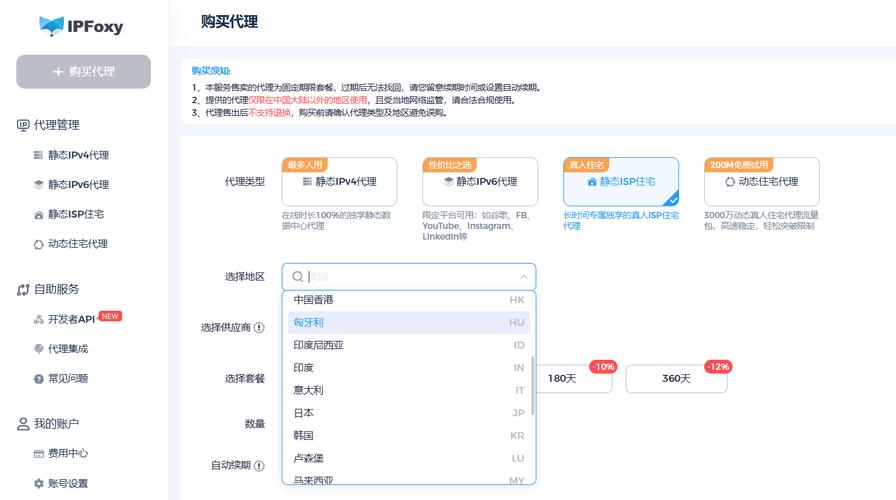Screen dimensions: 896x500
Task: Click the 200M免费试用 tag on dynamic card
Action: 738,165
